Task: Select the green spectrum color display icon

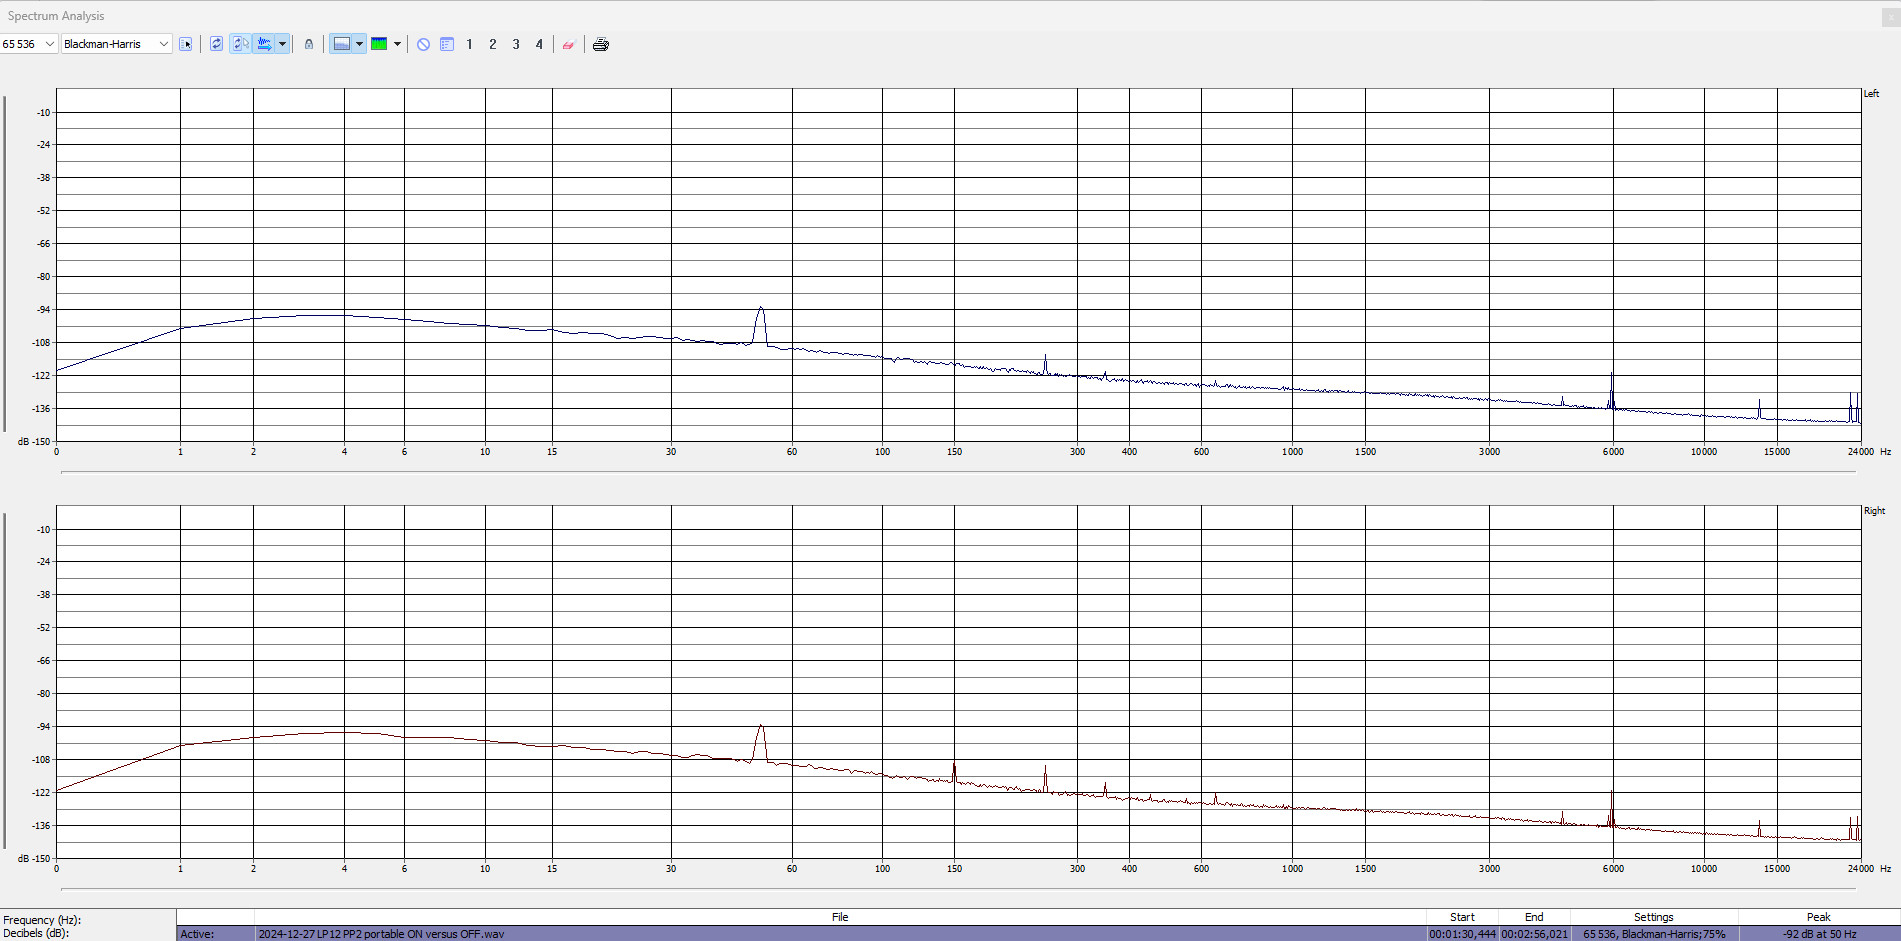Action: click(379, 44)
